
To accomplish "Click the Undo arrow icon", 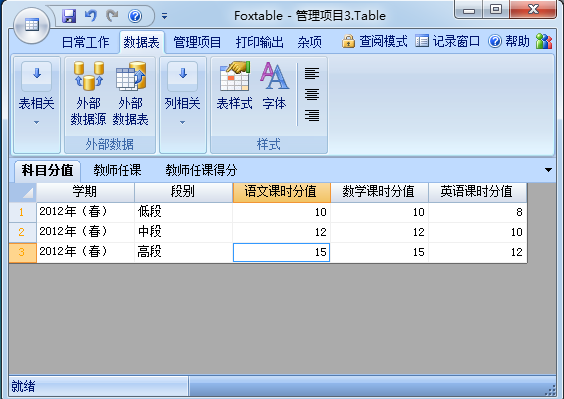I will point(90,16).
